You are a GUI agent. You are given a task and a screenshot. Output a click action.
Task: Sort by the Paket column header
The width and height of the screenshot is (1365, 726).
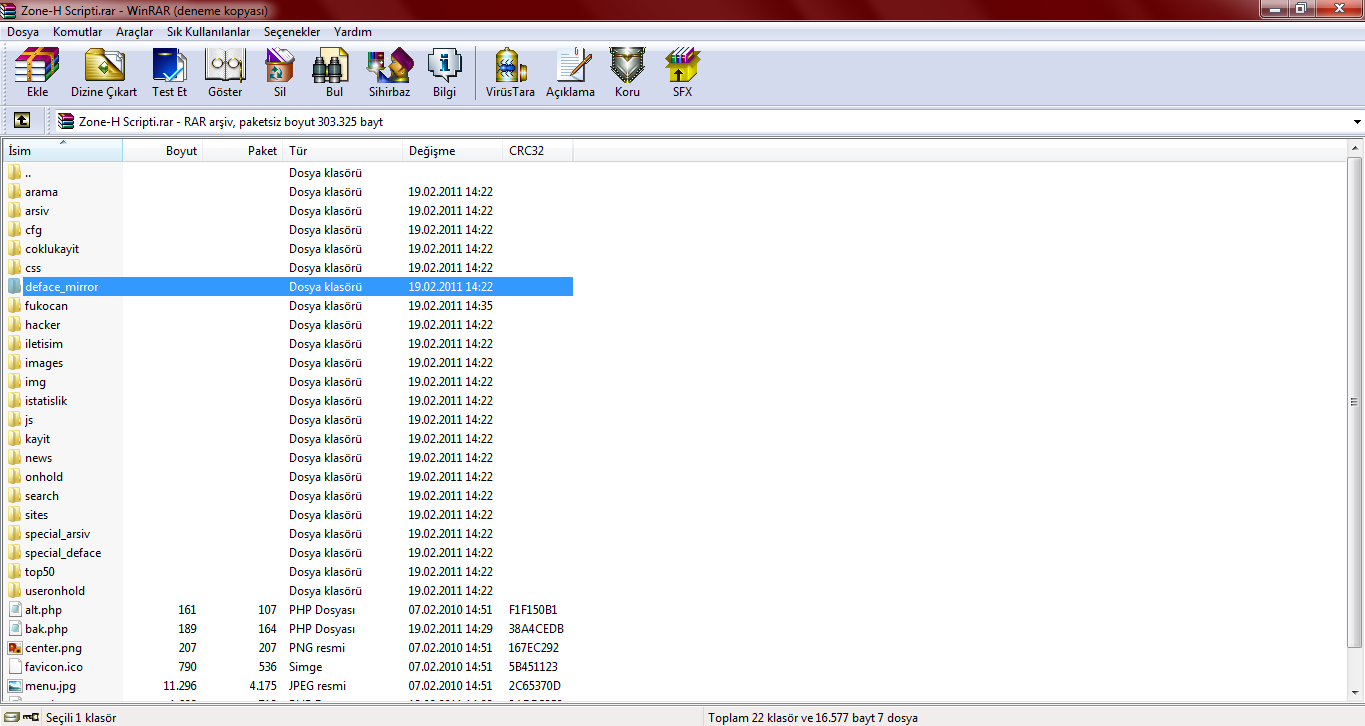pyautogui.click(x=244, y=151)
